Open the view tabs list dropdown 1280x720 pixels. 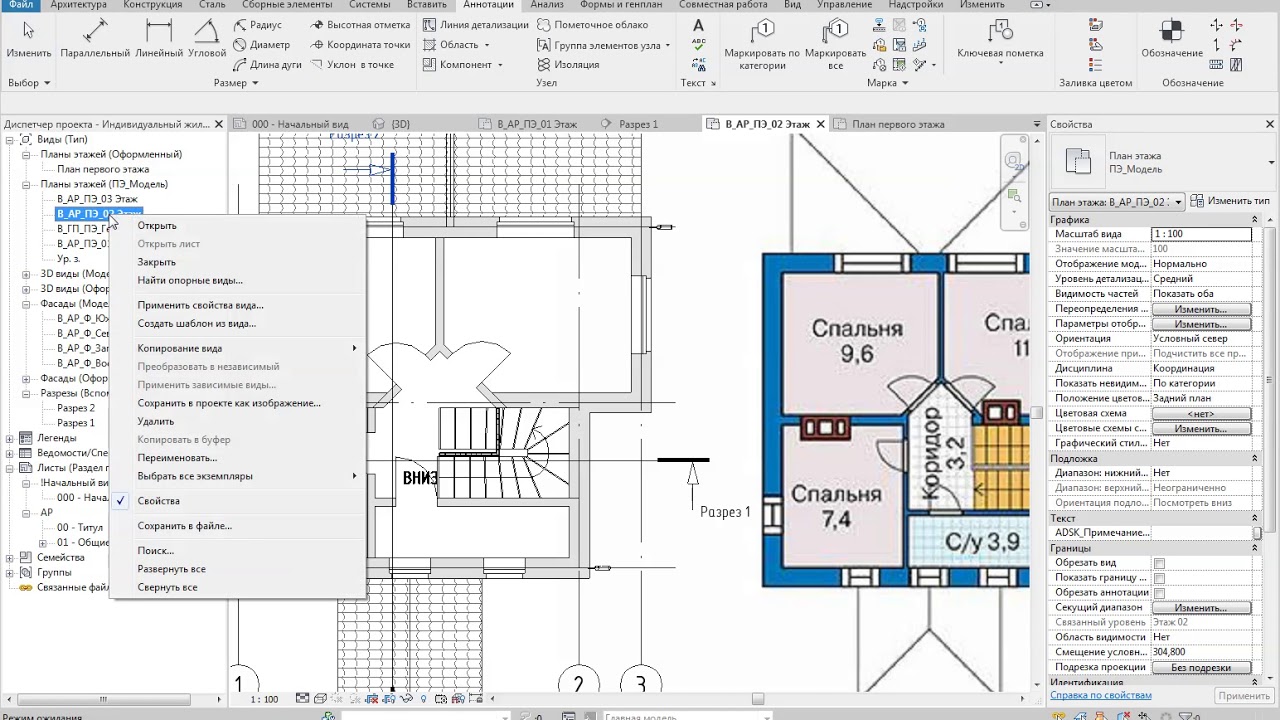[1037, 124]
